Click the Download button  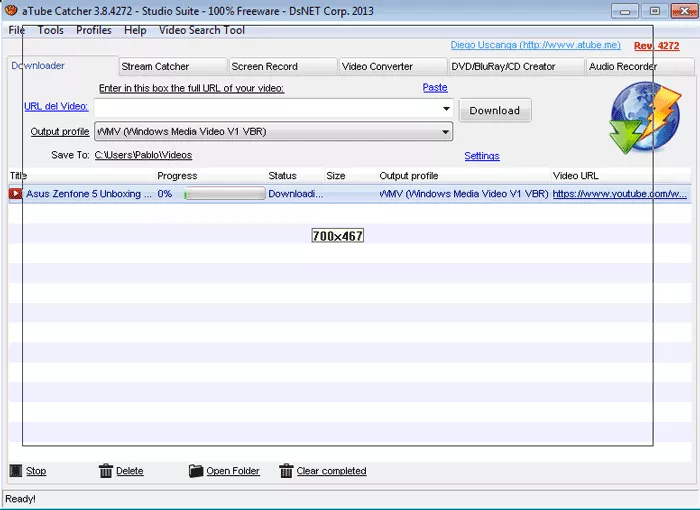tap(495, 110)
